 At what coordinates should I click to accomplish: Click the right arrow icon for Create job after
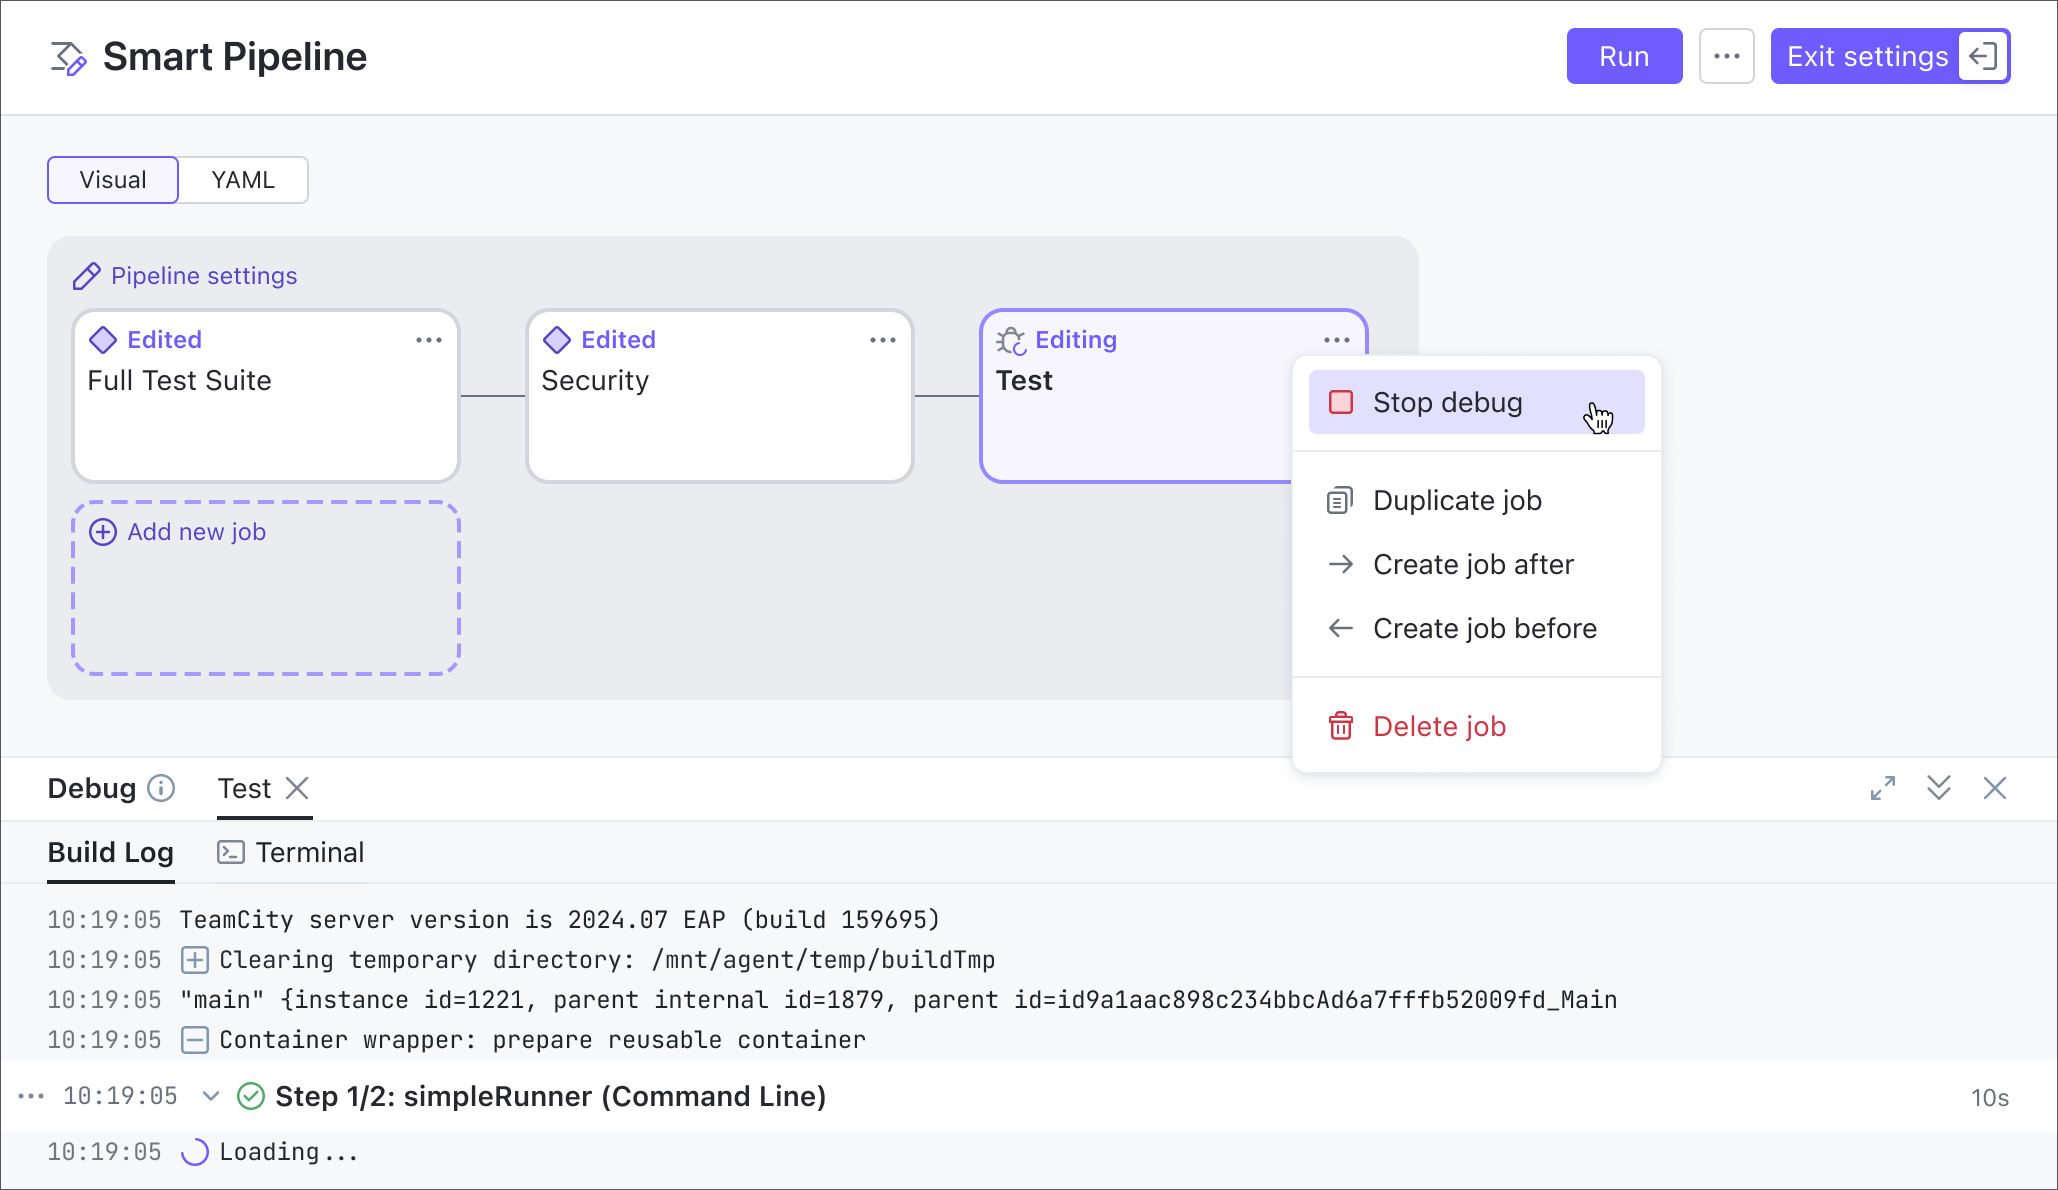pos(1341,564)
